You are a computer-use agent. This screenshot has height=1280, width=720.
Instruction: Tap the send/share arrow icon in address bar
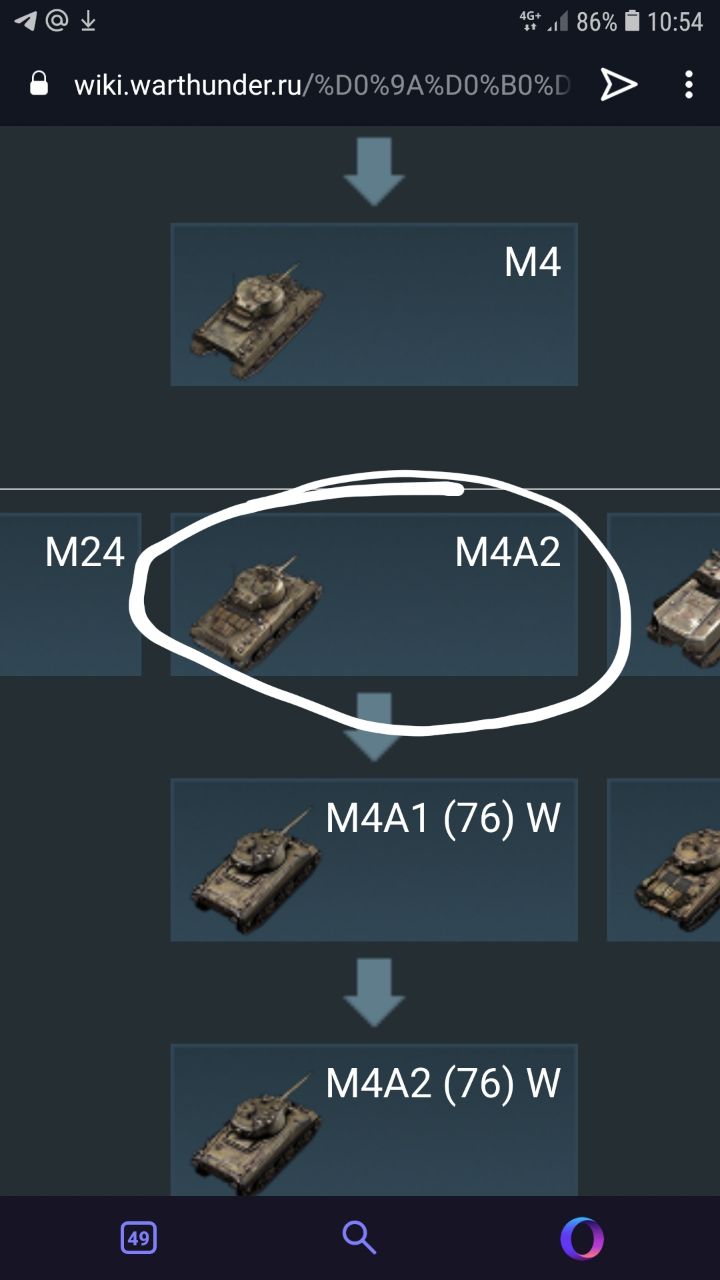[618, 85]
